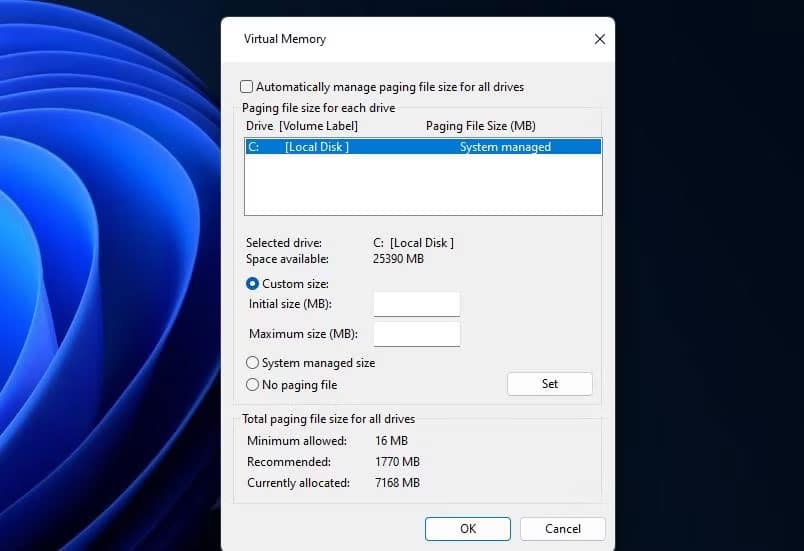
Task: Close the Virtual Memory dialog
Action: coord(599,39)
